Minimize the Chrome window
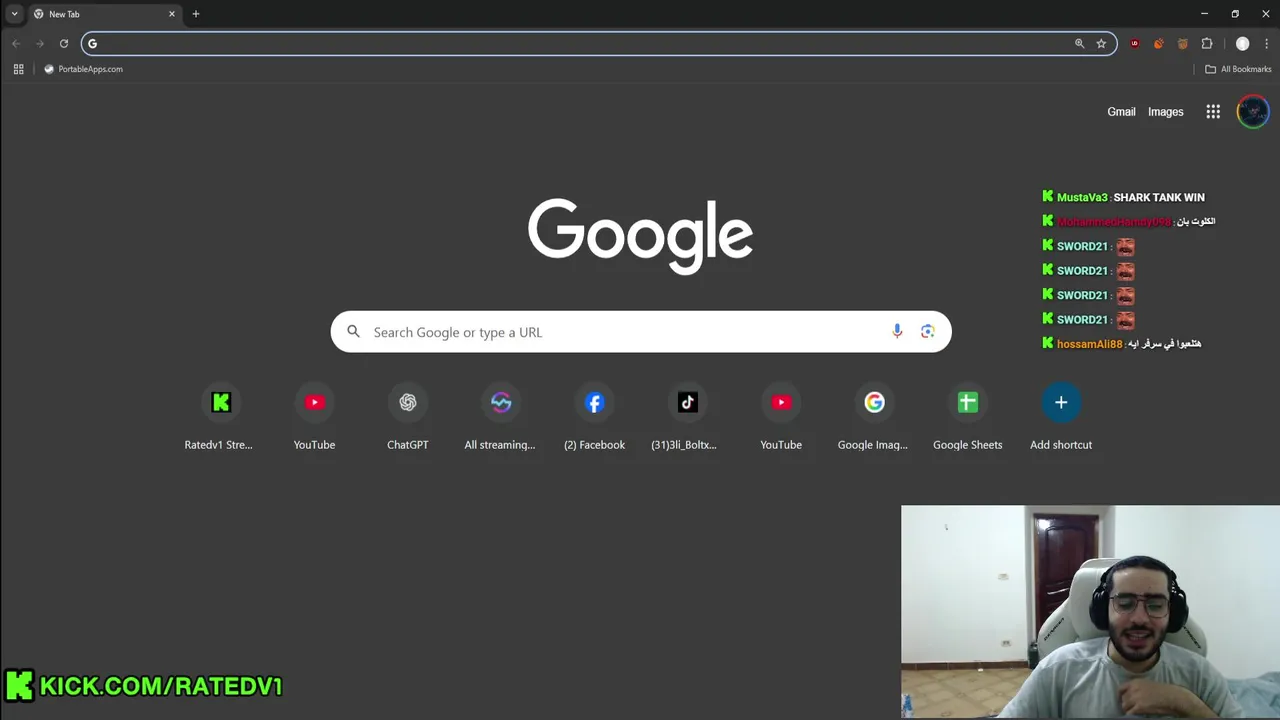 [x=1204, y=14]
